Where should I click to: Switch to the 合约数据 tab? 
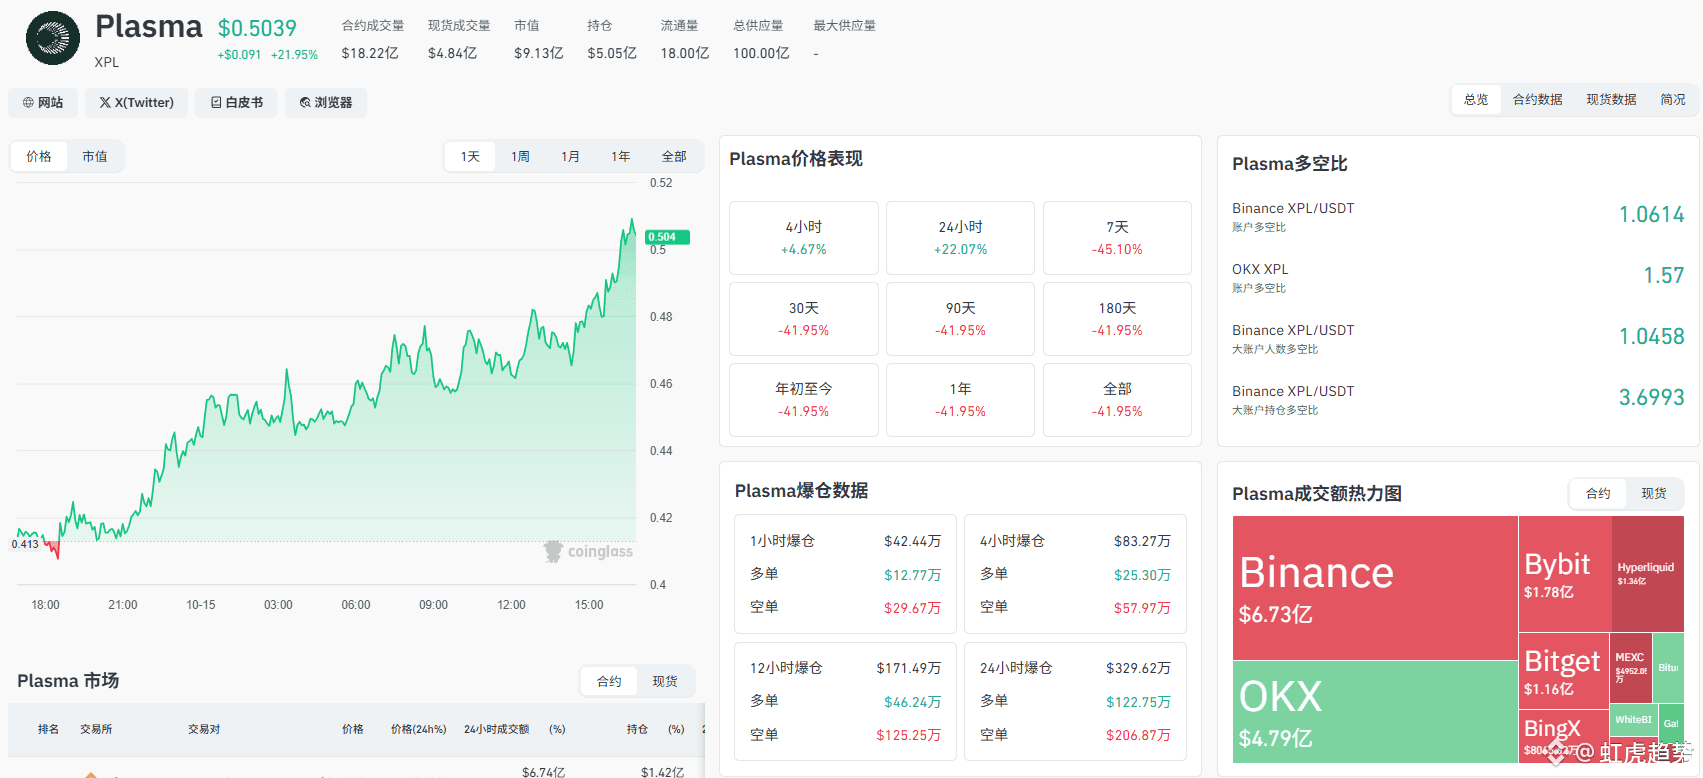(1537, 99)
